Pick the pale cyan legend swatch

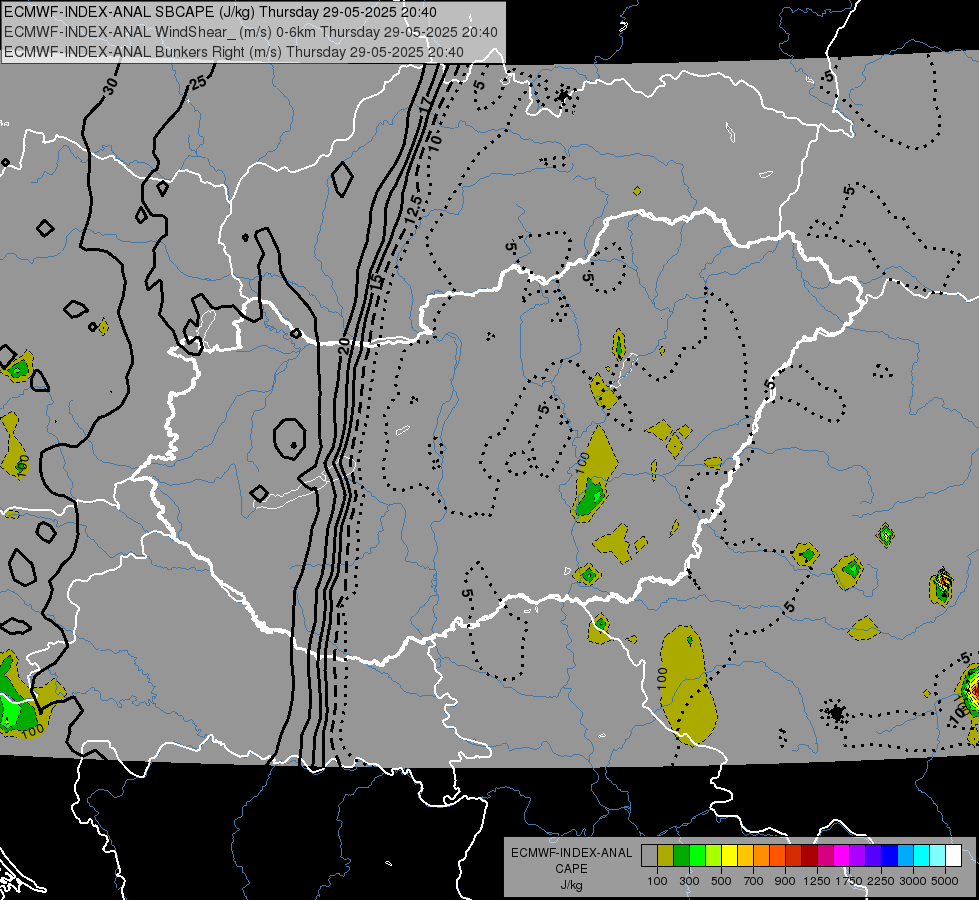click(938, 855)
